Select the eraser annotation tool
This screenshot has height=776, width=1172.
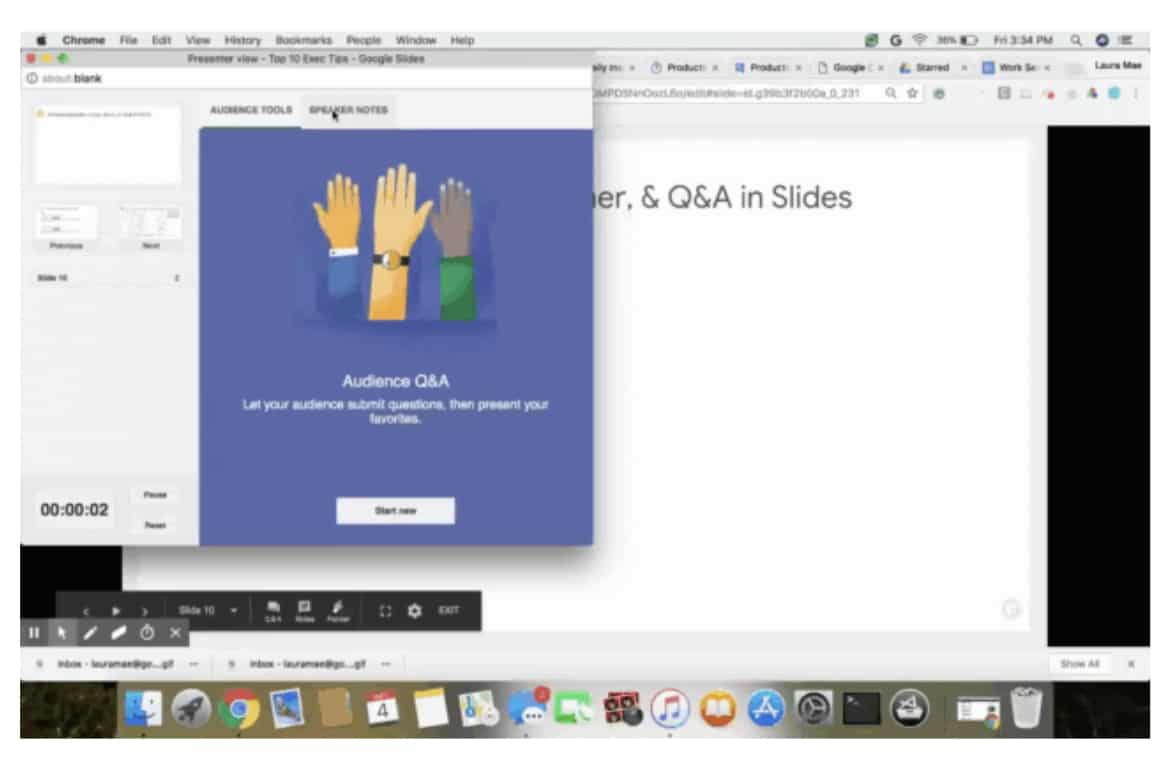(x=118, y=633)
